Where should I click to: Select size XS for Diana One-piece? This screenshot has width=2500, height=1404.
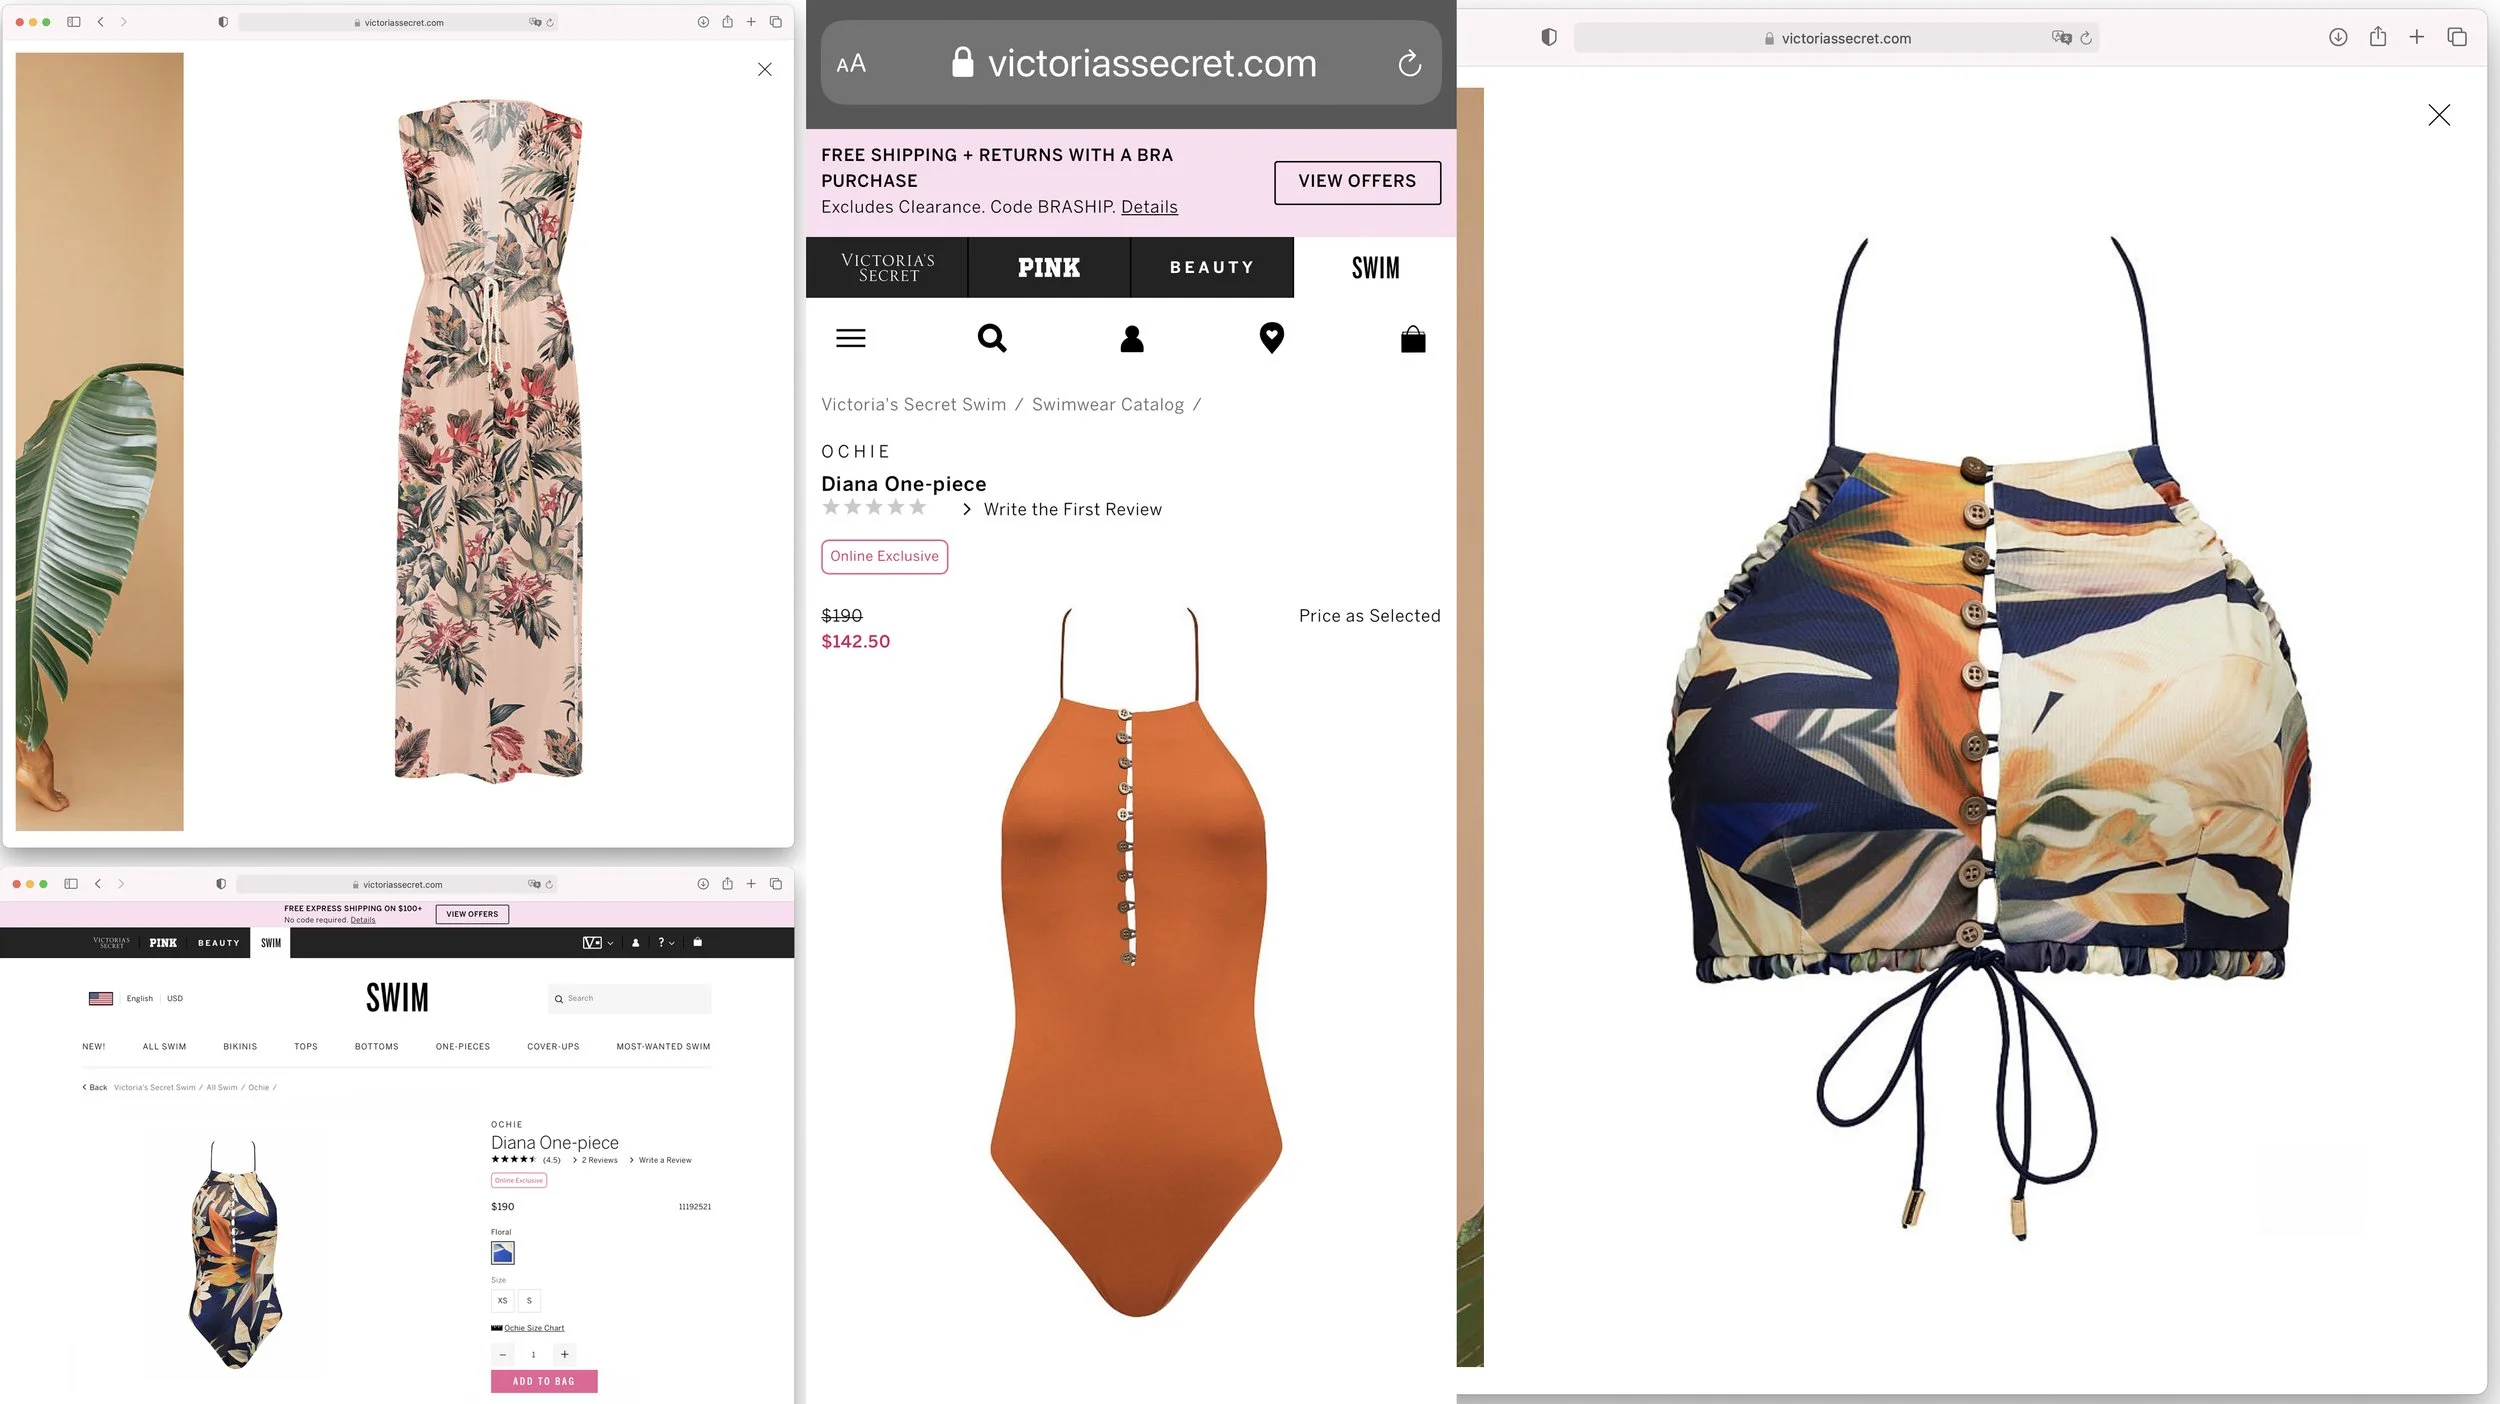pos(502,1301)
